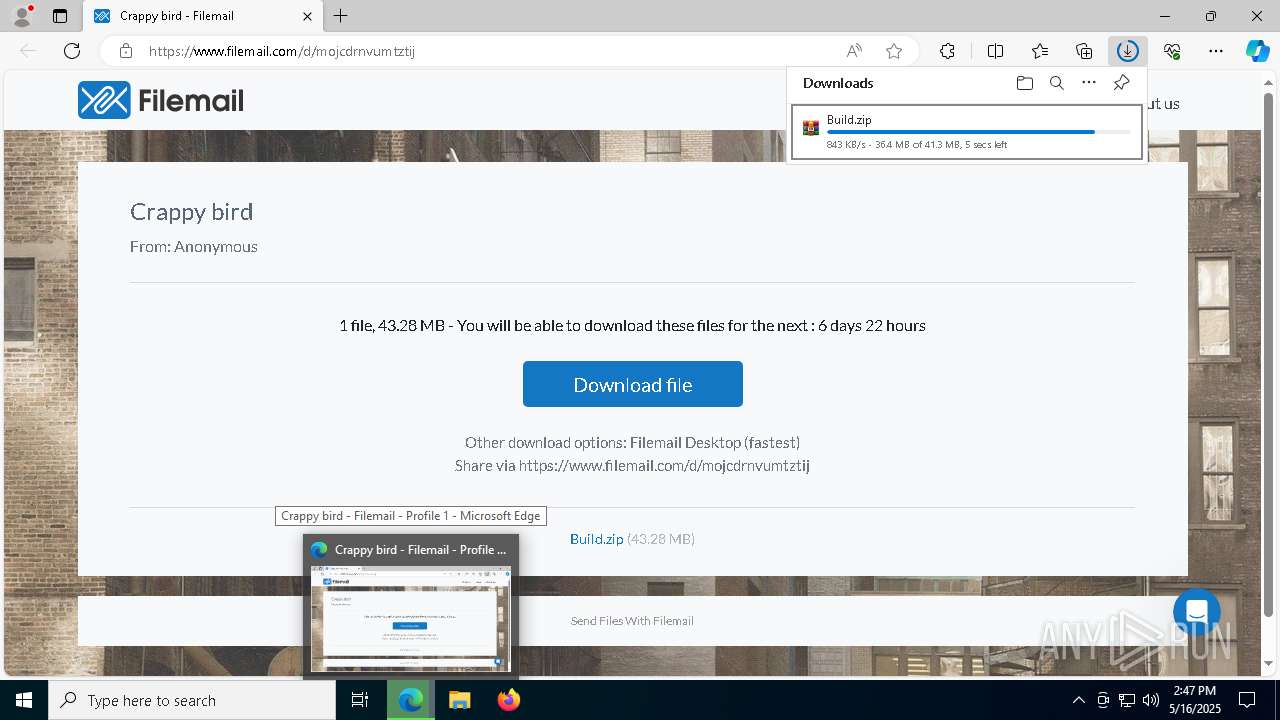
Task: Close the Crappy bird - Filemail tab
Action: [307, 16]
